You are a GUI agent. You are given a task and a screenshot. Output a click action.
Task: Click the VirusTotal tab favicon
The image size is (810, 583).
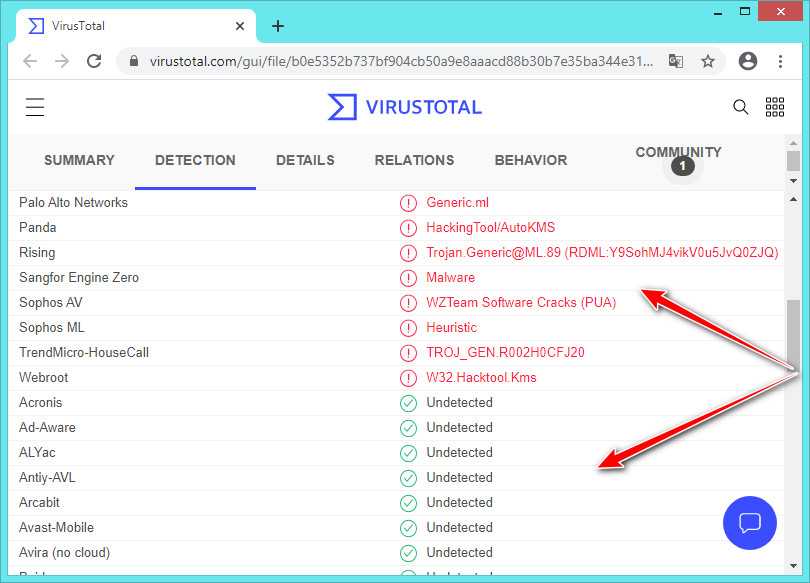(36, 26)
